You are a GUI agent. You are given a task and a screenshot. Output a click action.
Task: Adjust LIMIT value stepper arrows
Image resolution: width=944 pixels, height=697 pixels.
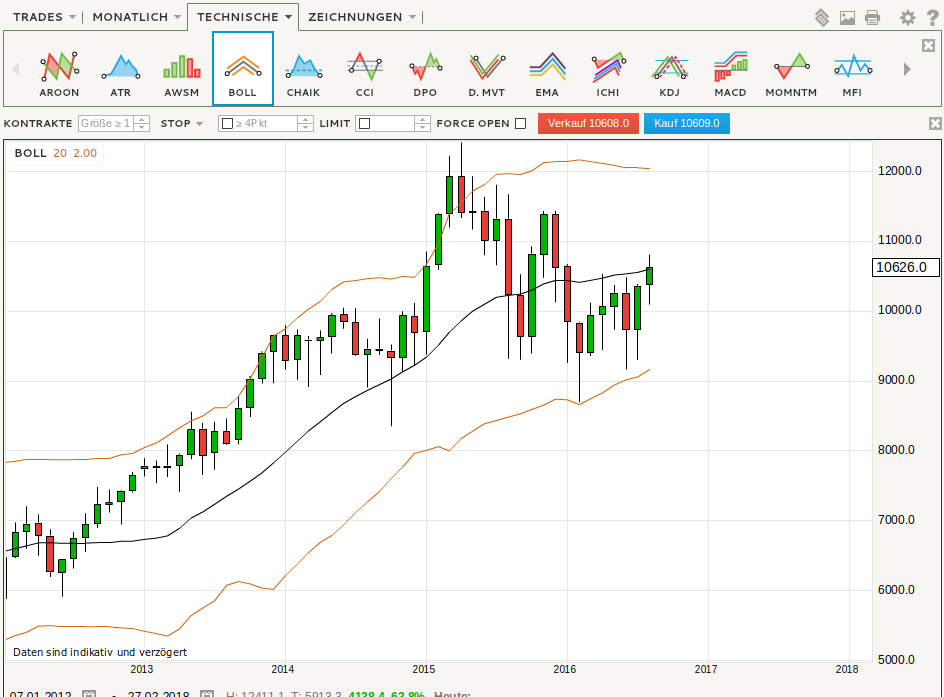(422, 123)
